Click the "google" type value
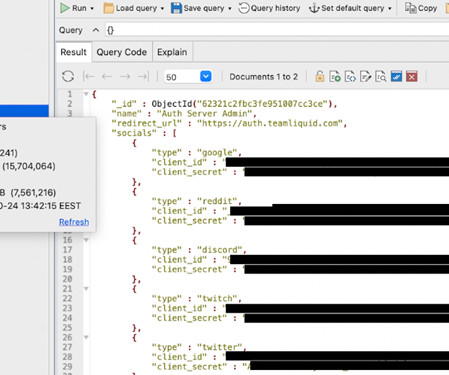 click(x=217, y=152)
